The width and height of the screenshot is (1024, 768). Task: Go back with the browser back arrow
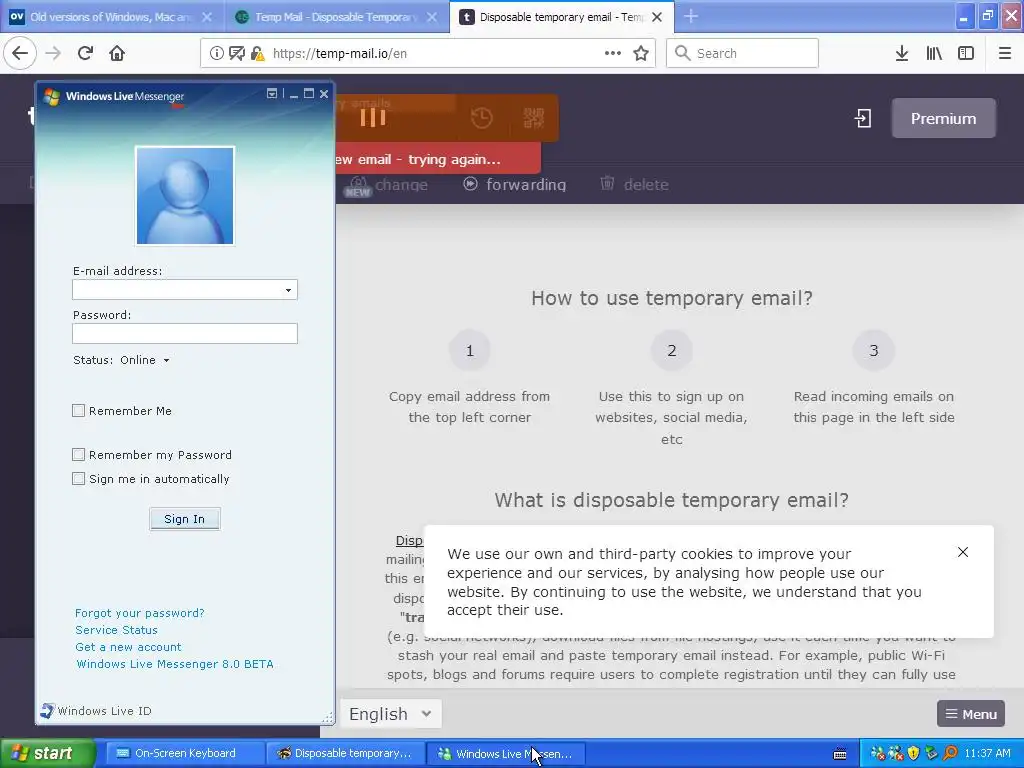click(20, 53)
